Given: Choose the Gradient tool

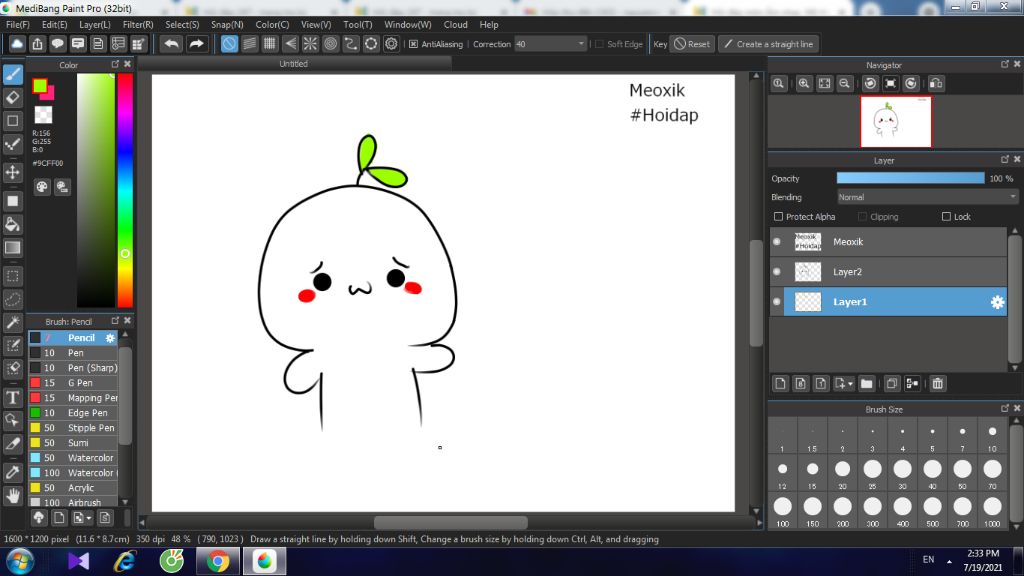Looking at the screenshot, I should 13,248.
